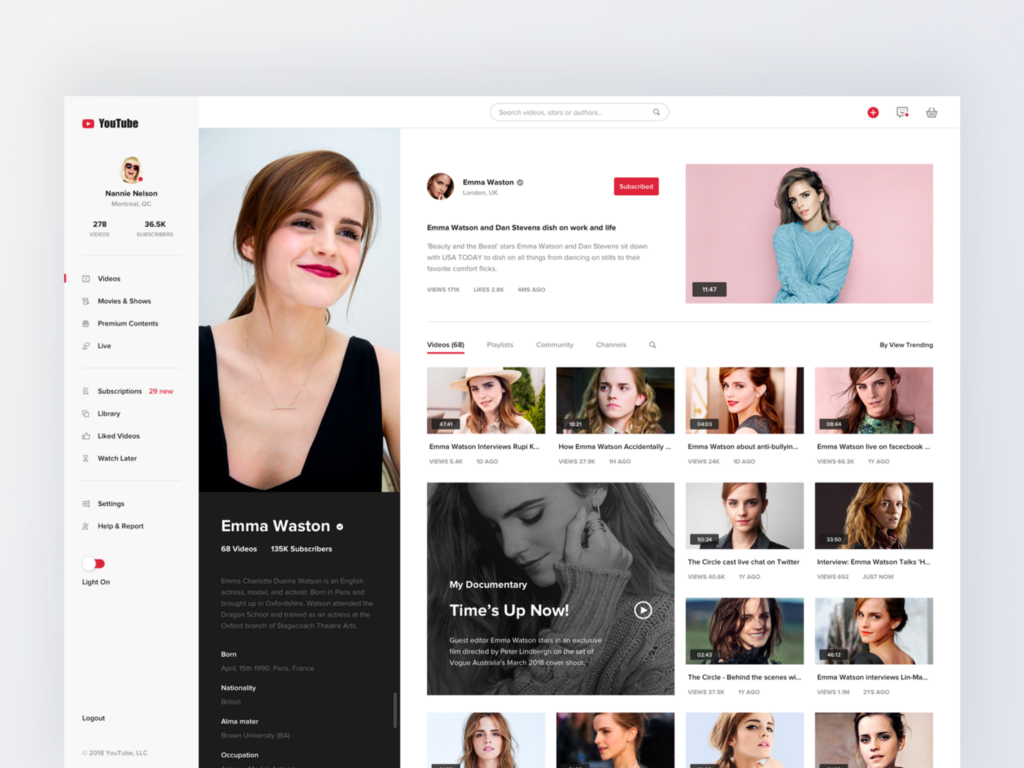Click the Settings sliders icon
Image resolution: width=1024 pixels, height=768 pixels.
[86, 504]
